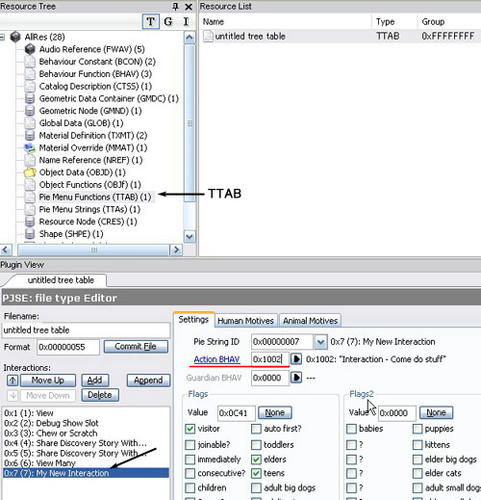Viewport: 481px width, 500px height.
Task: Switch to the Settings tab
Action: (x=194, y=320)
